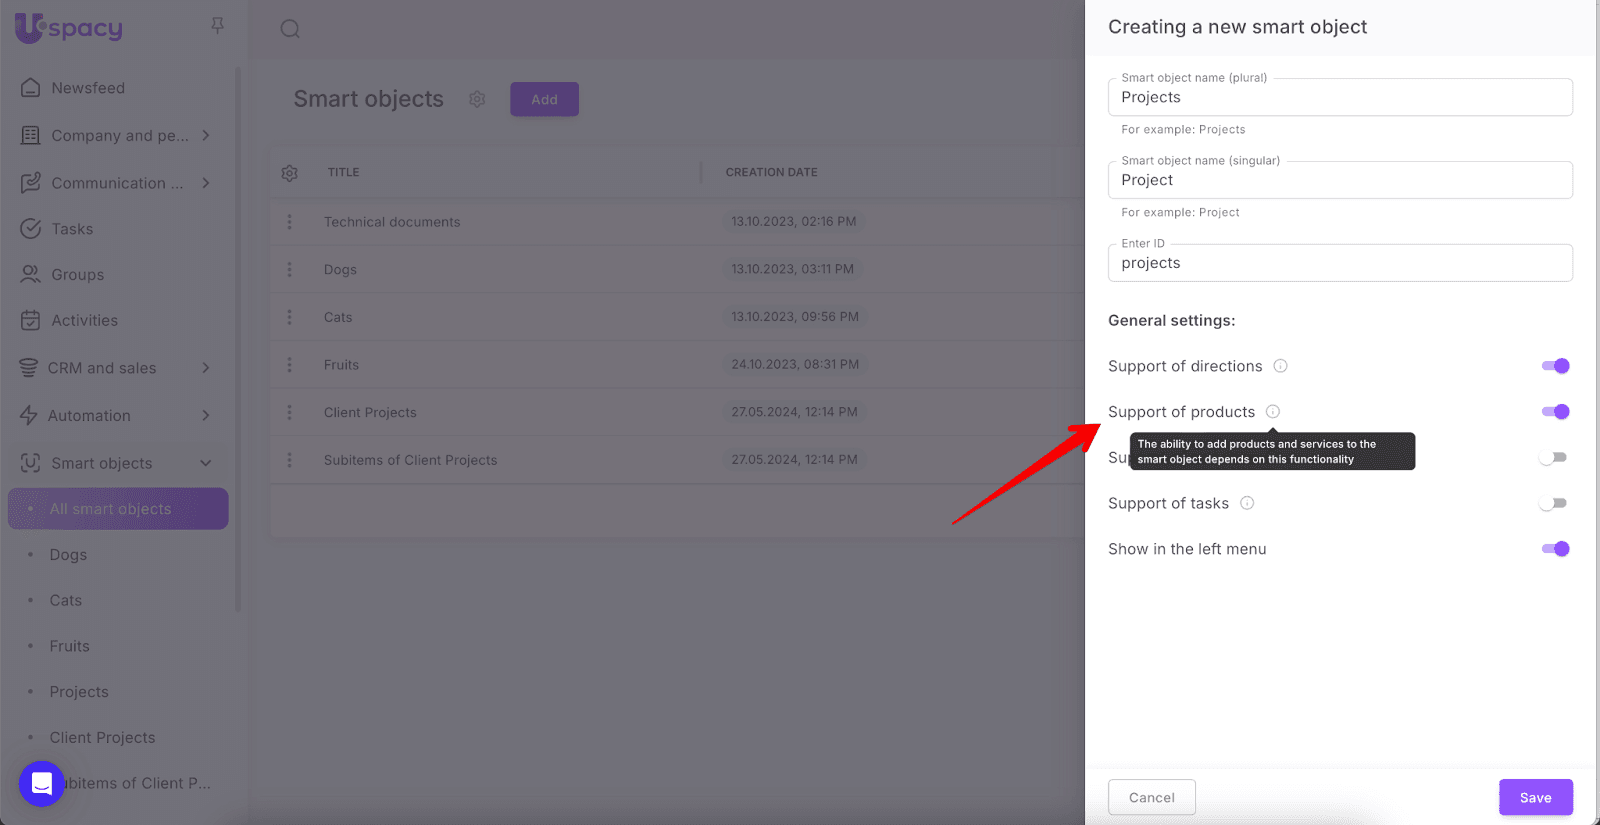Click the pin sidebar icon
Viewport: 1600px width, 825px height.
tap(217, 26)
